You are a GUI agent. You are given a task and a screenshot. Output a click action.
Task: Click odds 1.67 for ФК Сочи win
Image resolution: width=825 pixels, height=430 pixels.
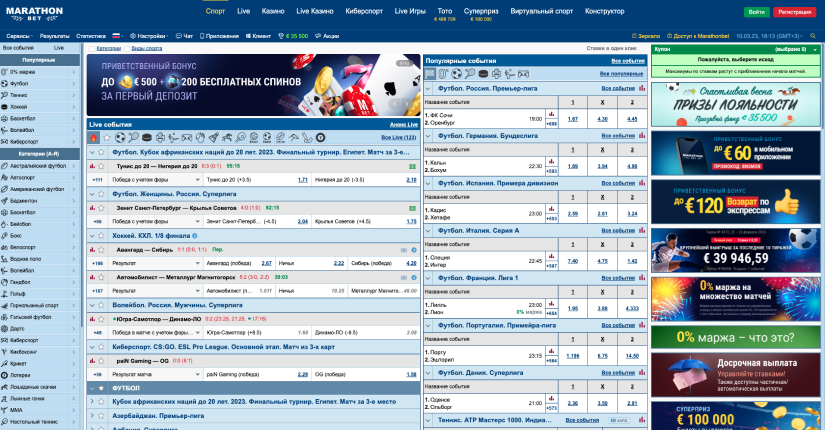point(572,119)
